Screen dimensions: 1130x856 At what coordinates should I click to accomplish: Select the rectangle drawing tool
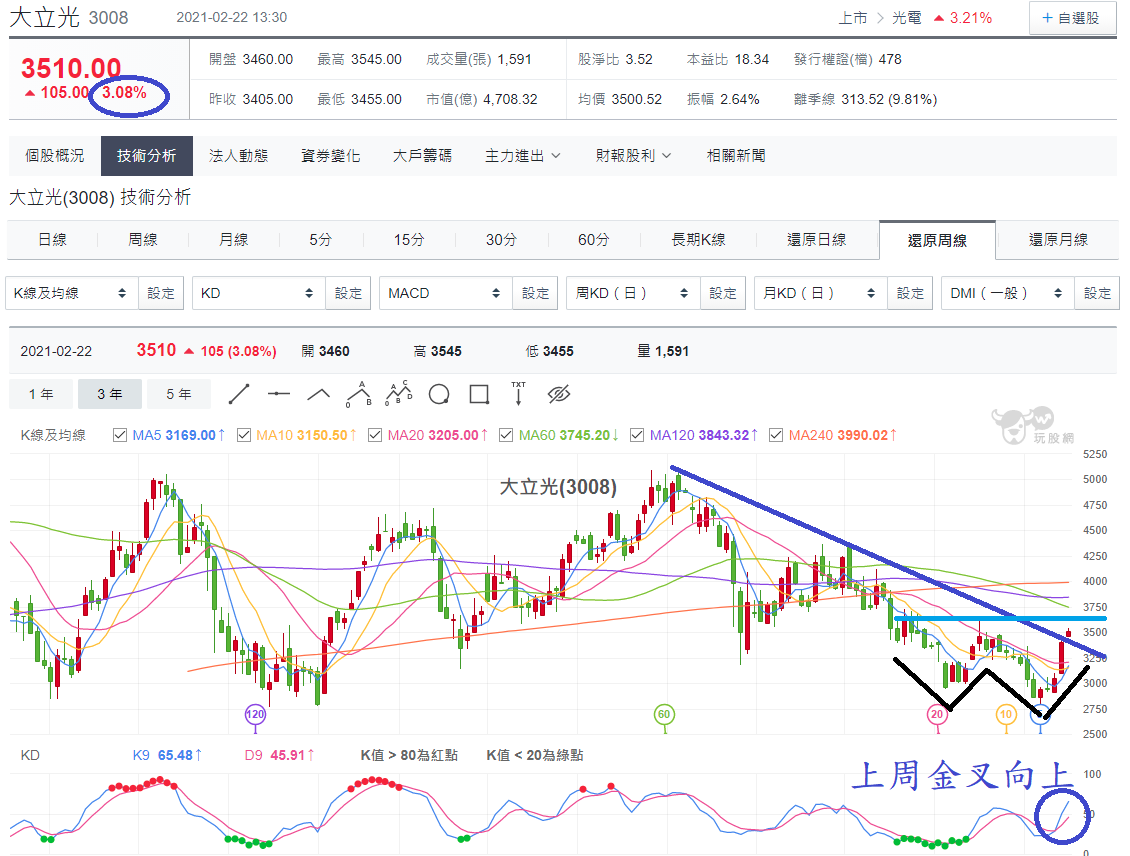point(479,394)
